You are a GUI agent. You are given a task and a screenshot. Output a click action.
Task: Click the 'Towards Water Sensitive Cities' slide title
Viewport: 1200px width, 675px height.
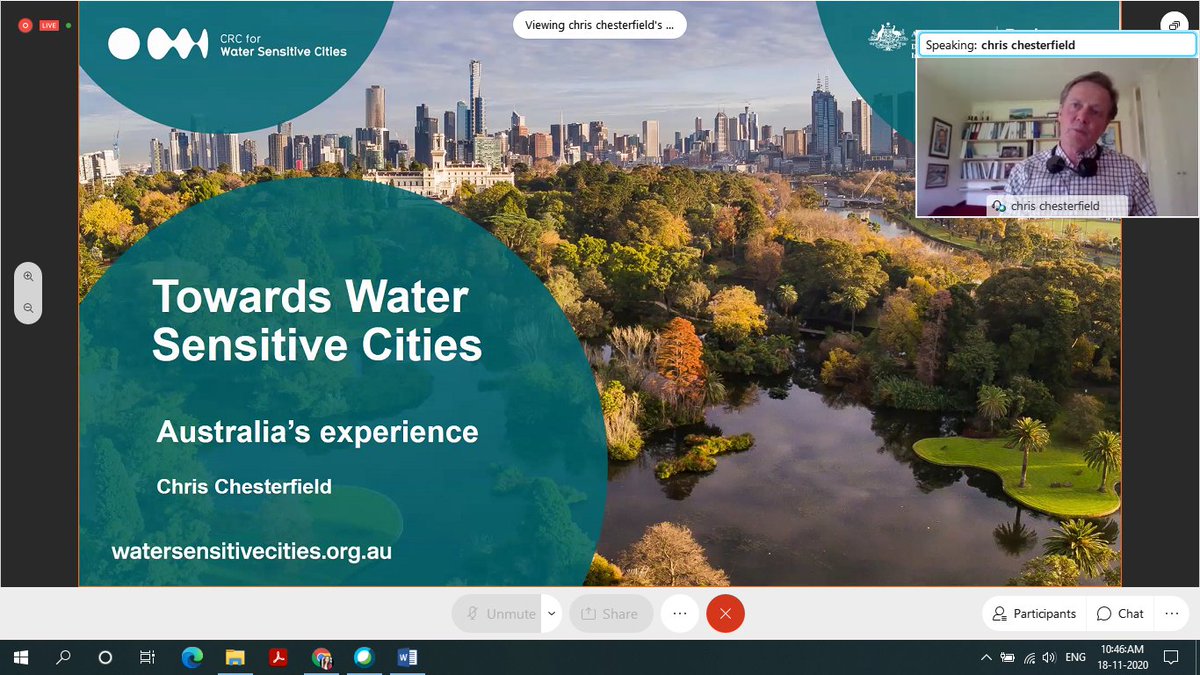(x=316, y=321)
